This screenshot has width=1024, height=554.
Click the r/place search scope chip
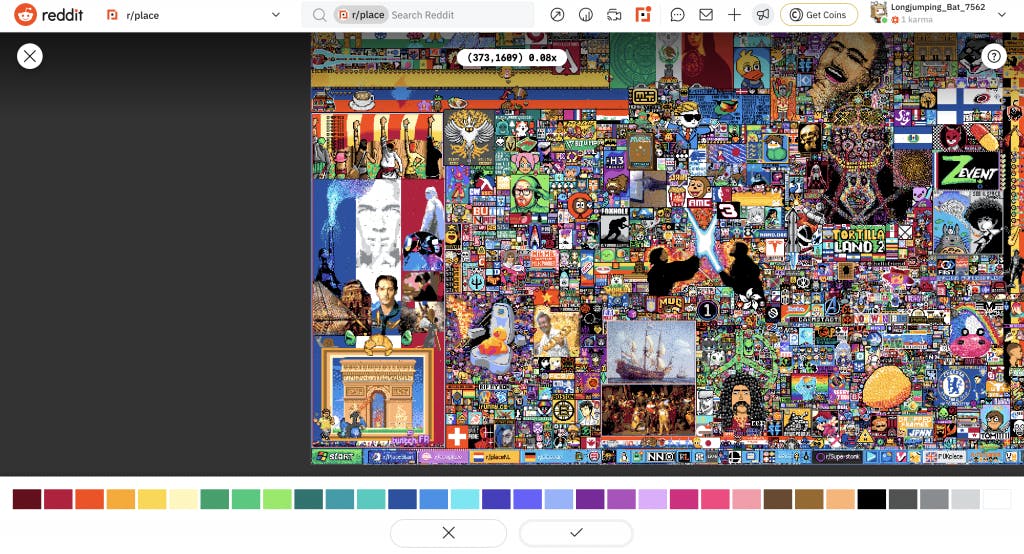point(361,14)
